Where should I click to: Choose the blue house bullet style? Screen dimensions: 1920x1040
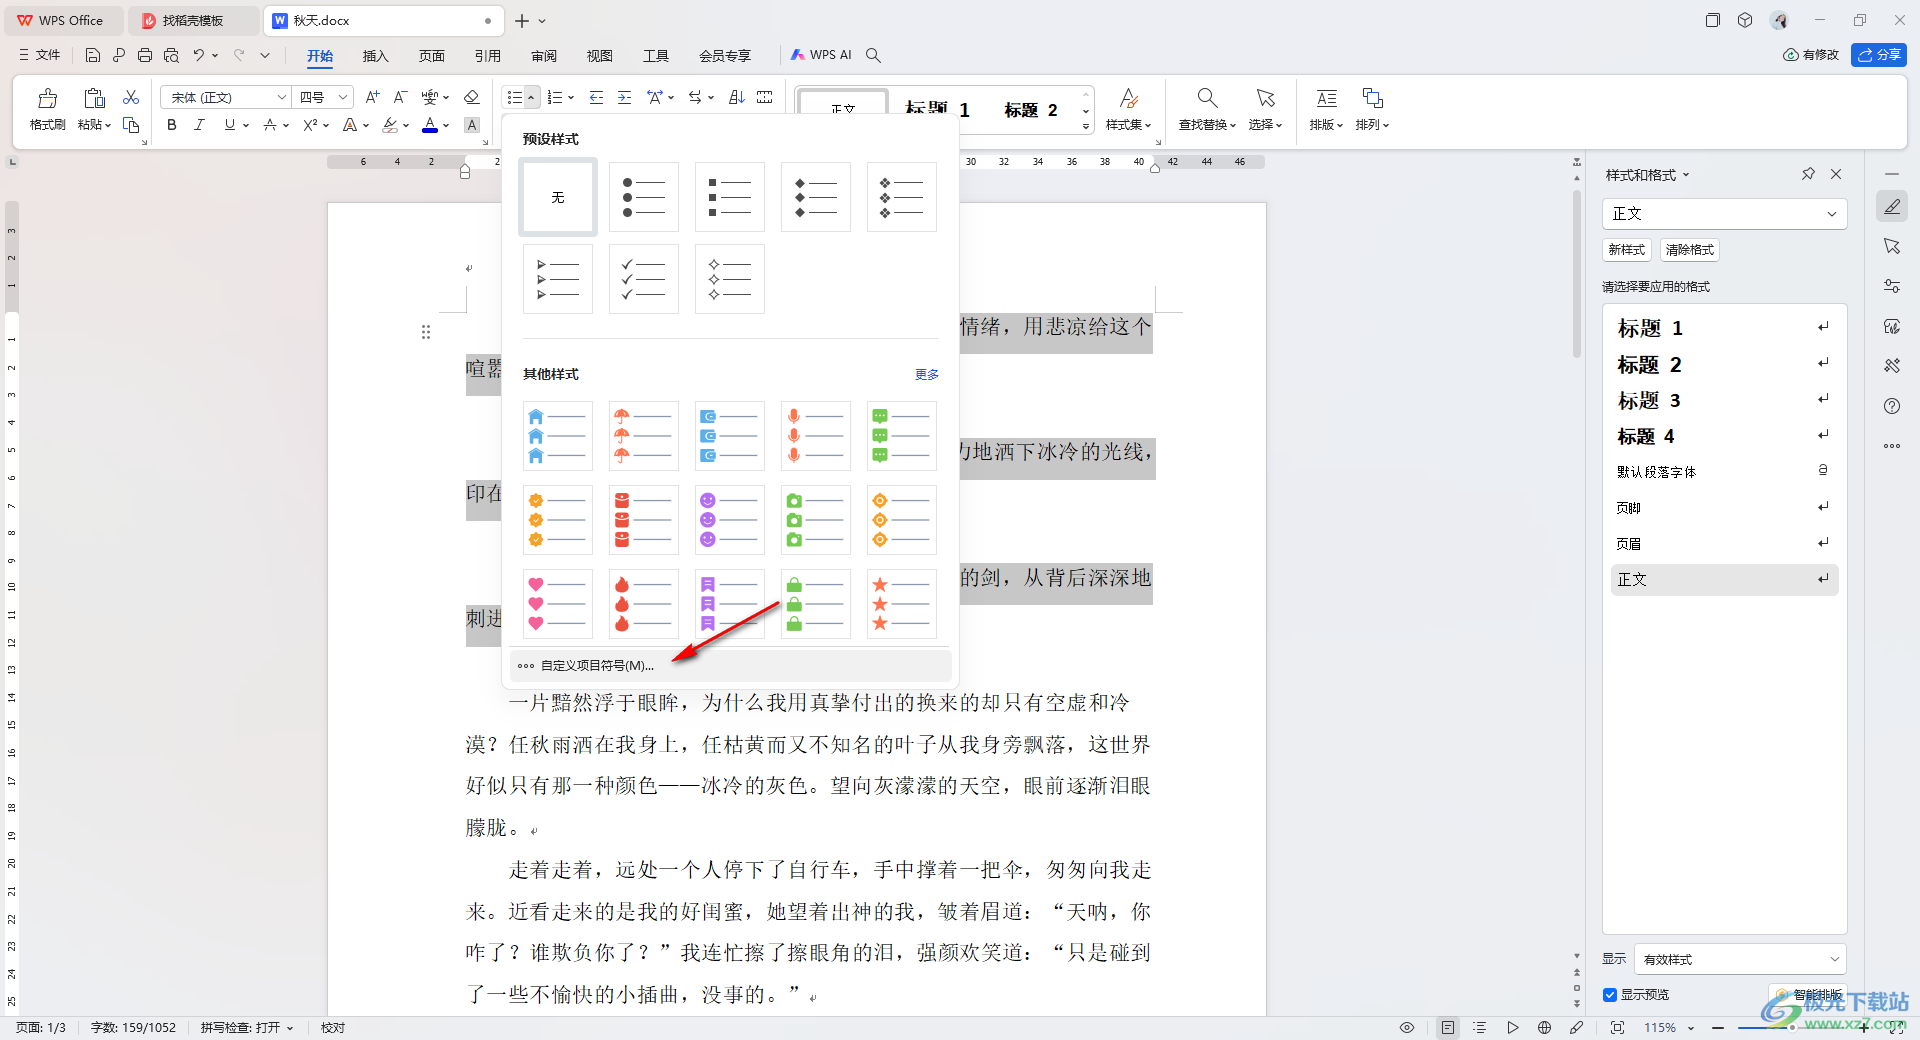pos(558,436)
